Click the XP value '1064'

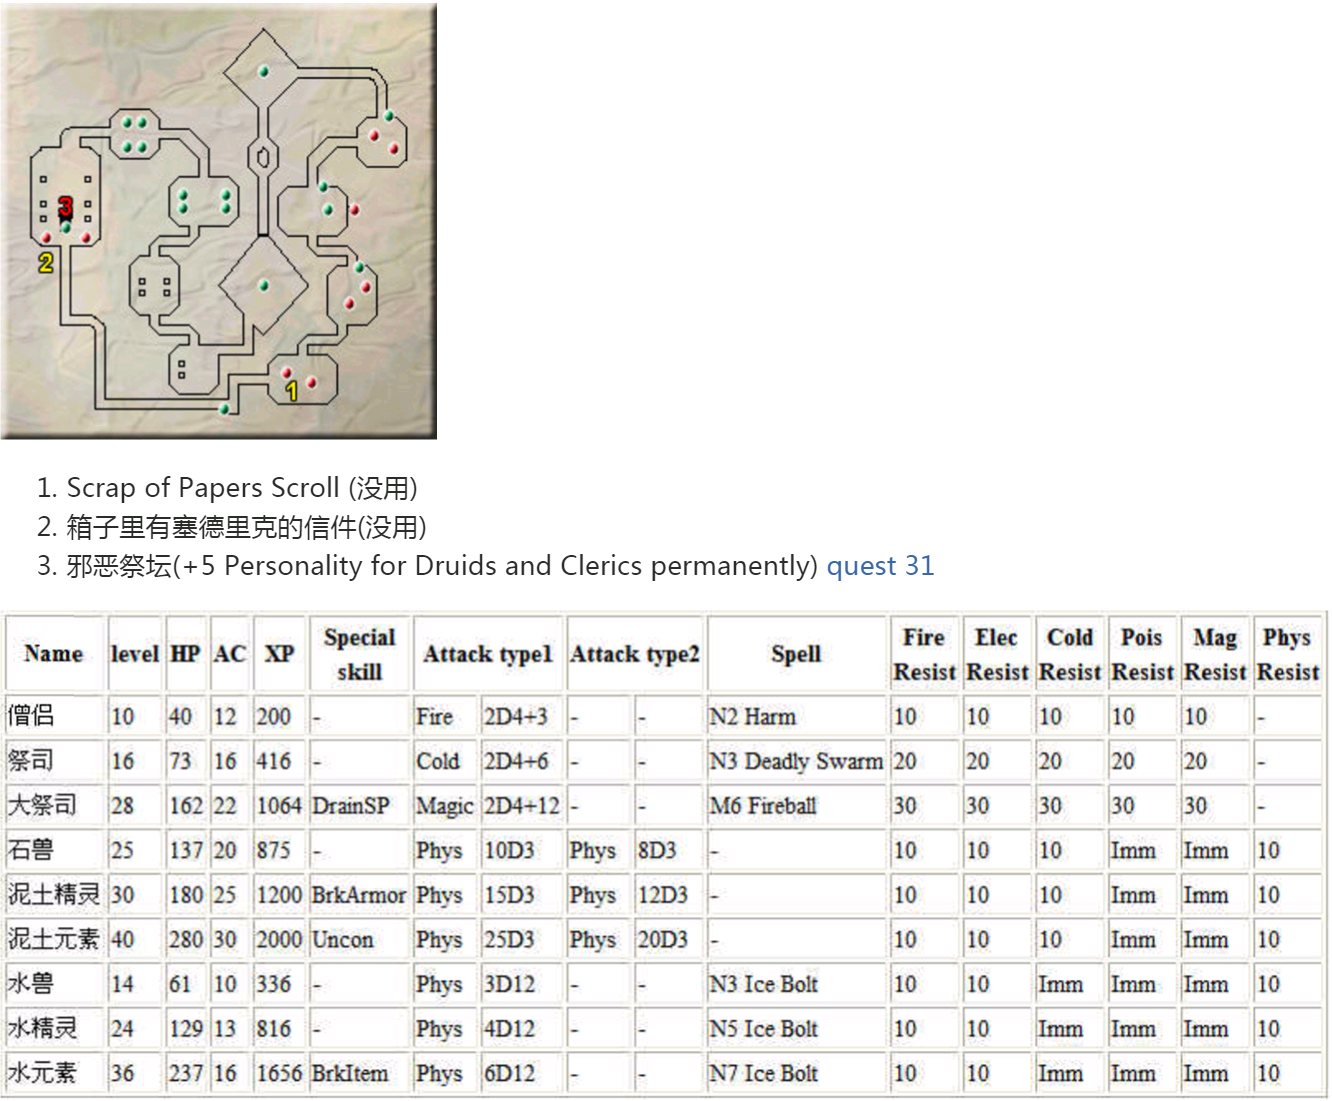point(280,805)
